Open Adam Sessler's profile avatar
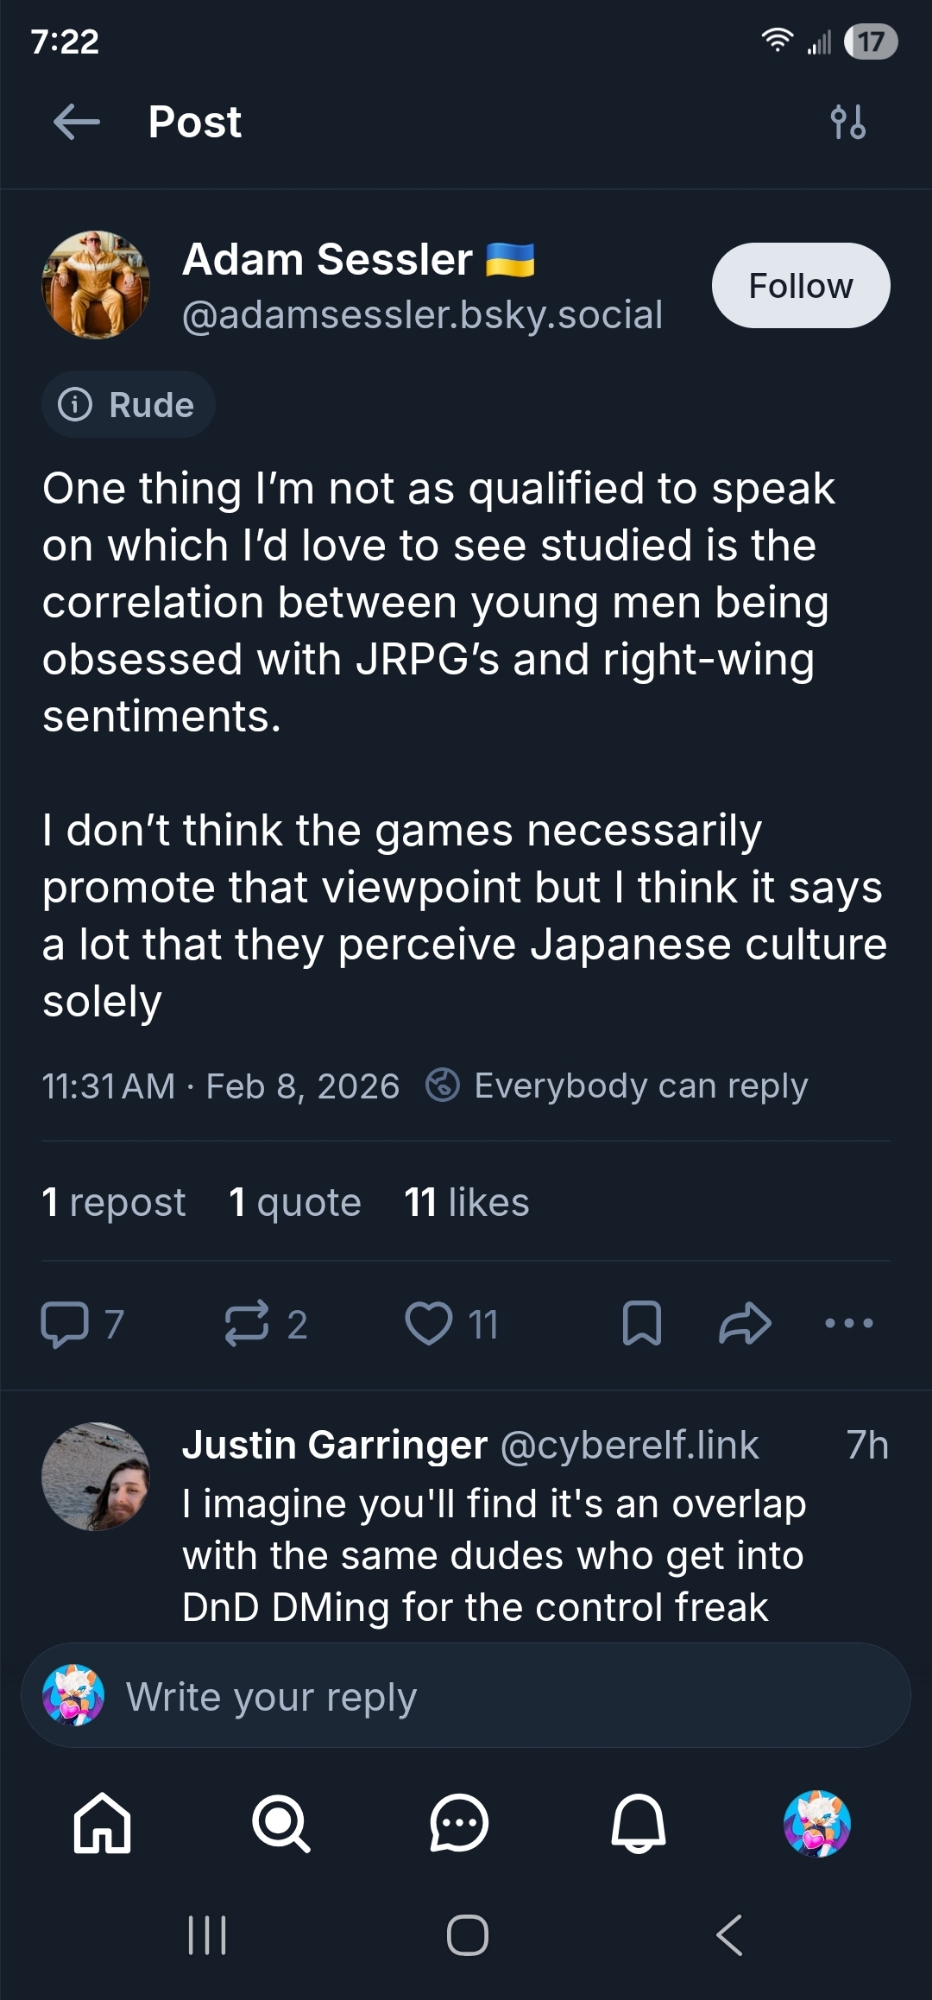 (96, 286)
